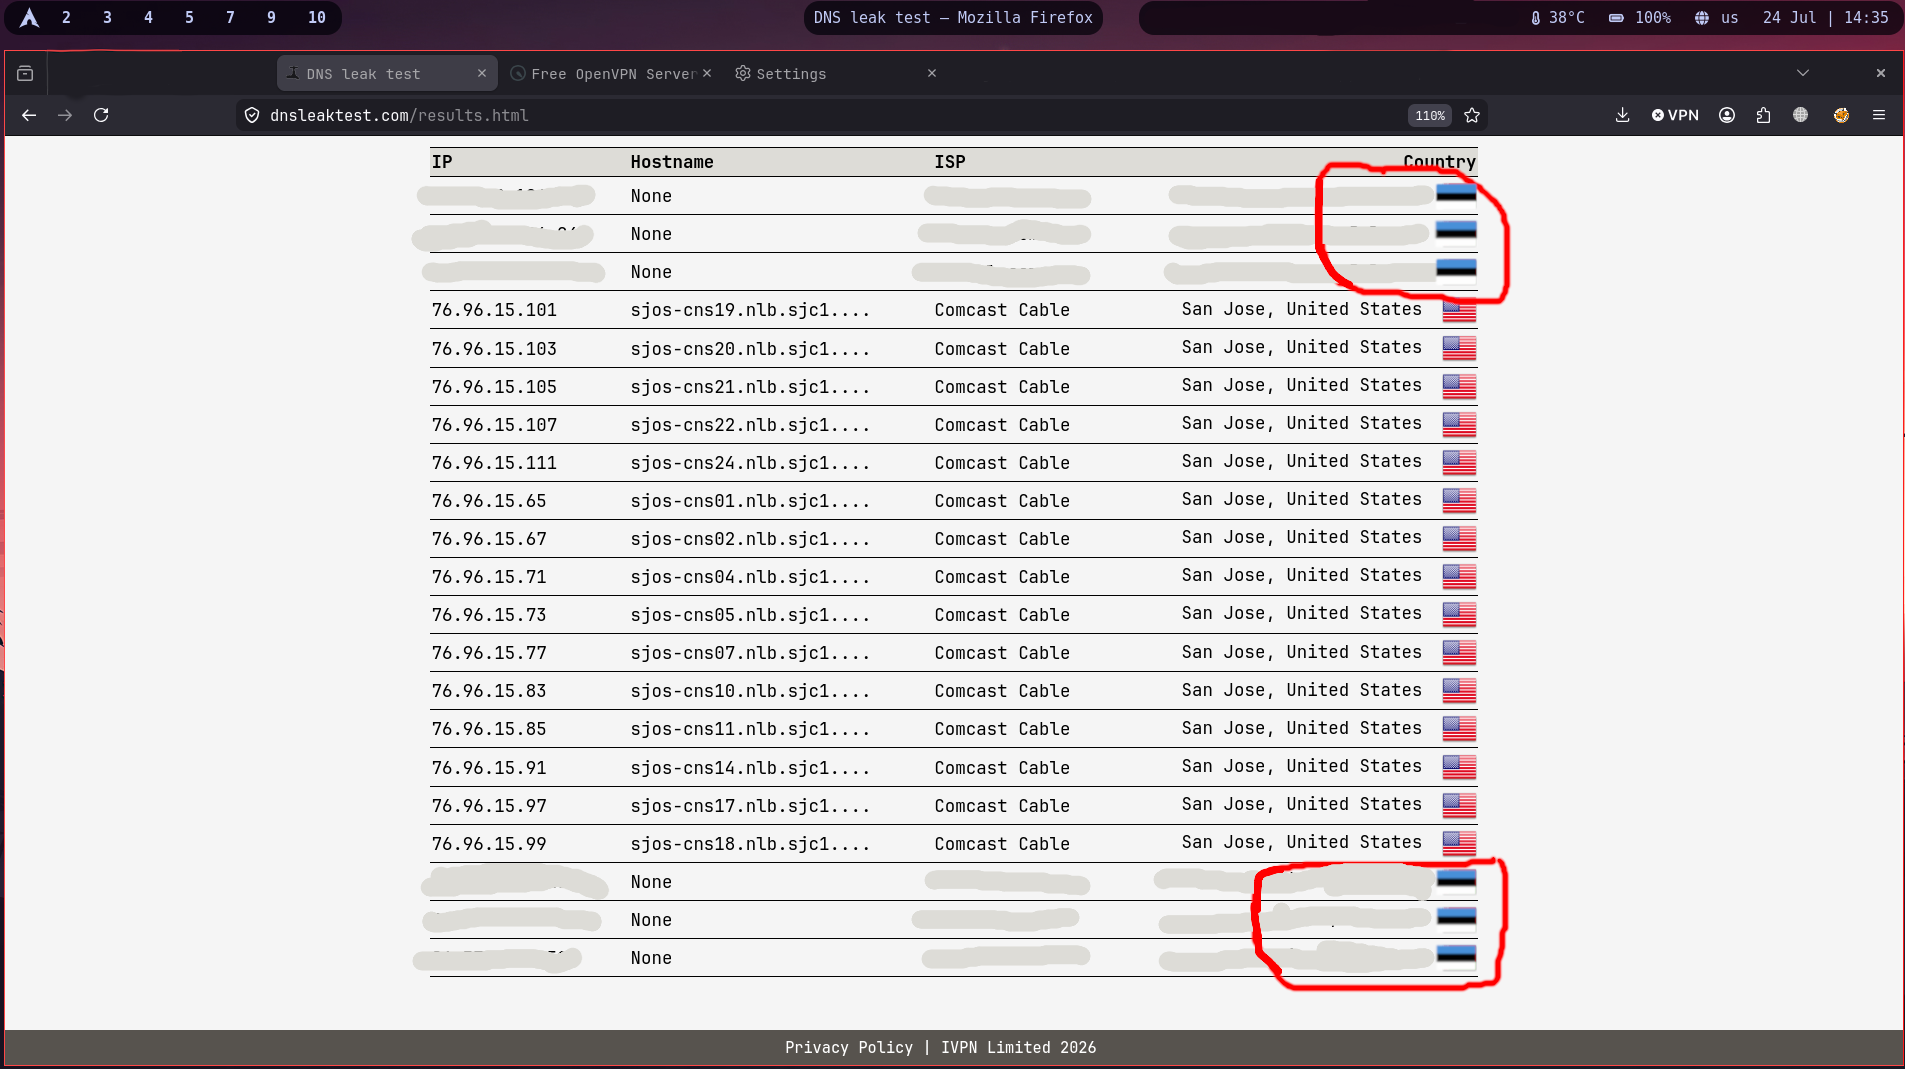Click San Jose location in 76.96.15.97 row
This screenshot has width=1905, height=1069.
coord(1301,804)
